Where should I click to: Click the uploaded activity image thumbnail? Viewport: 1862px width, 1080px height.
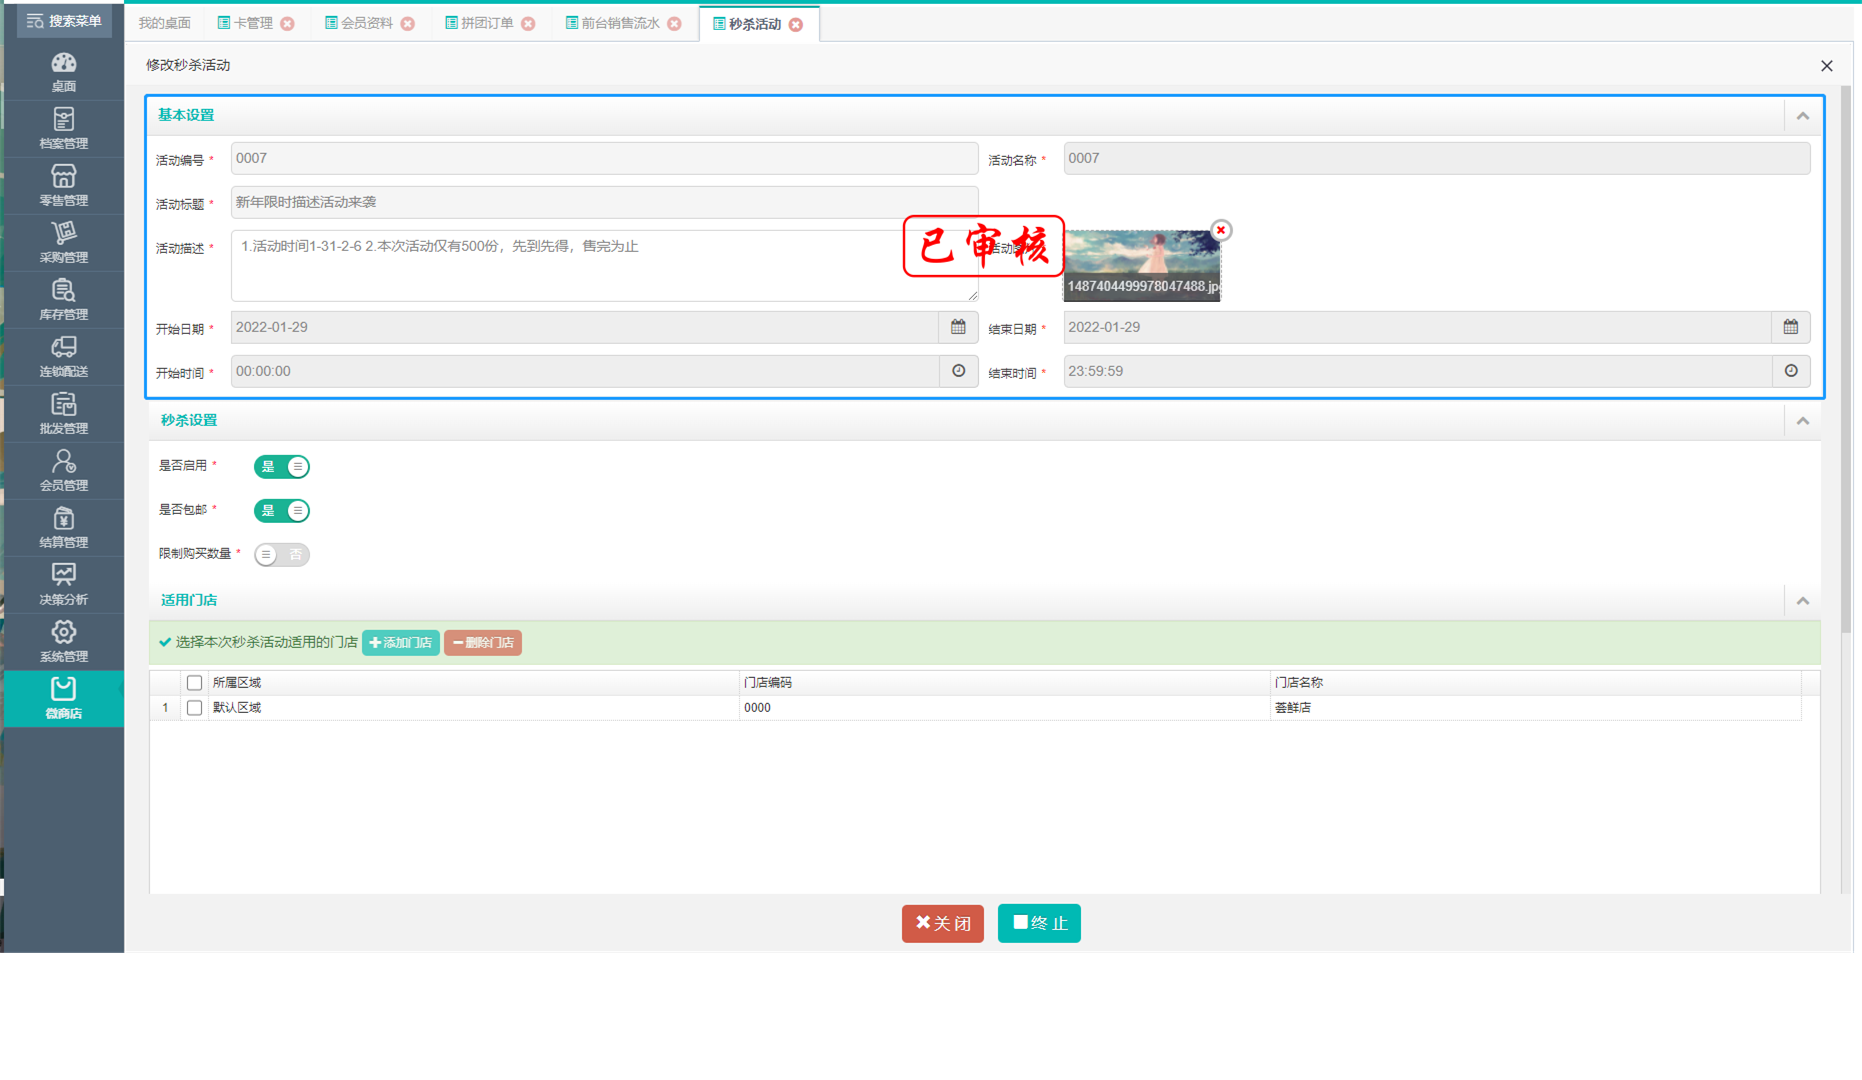click(x=1142, y=266)
